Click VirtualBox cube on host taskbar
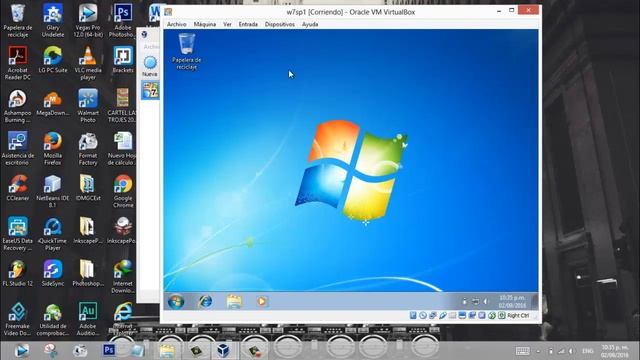Image resolution: width=640 pixels, height=360 pixels. (223, 350)
